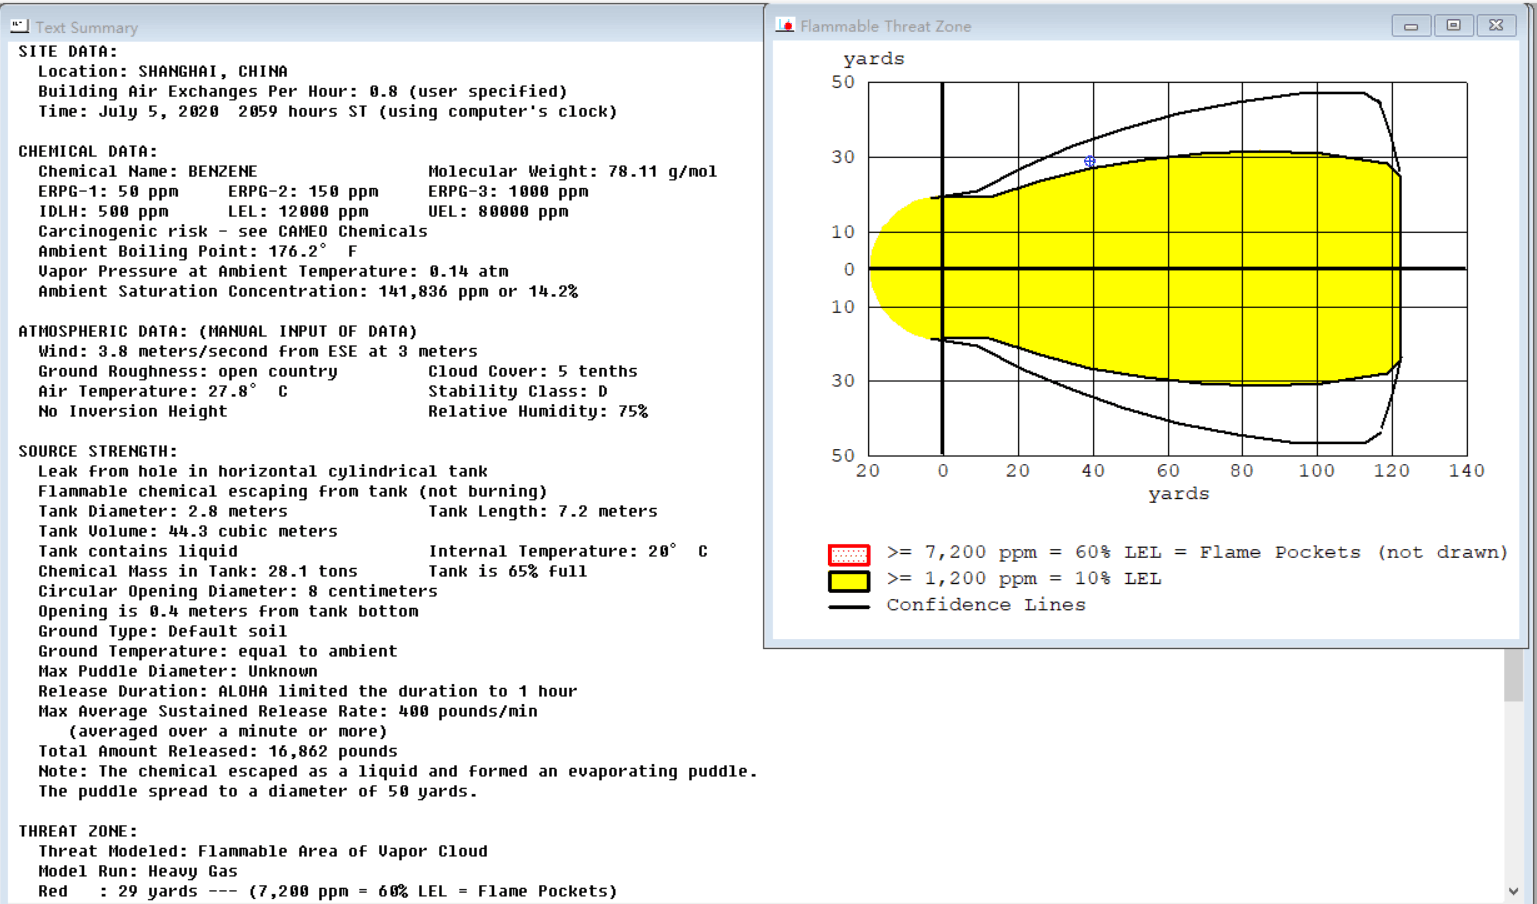Click 'Leak from hole in horizontal cylindrical tank'
1537x904 pixels.
point(263,472)
